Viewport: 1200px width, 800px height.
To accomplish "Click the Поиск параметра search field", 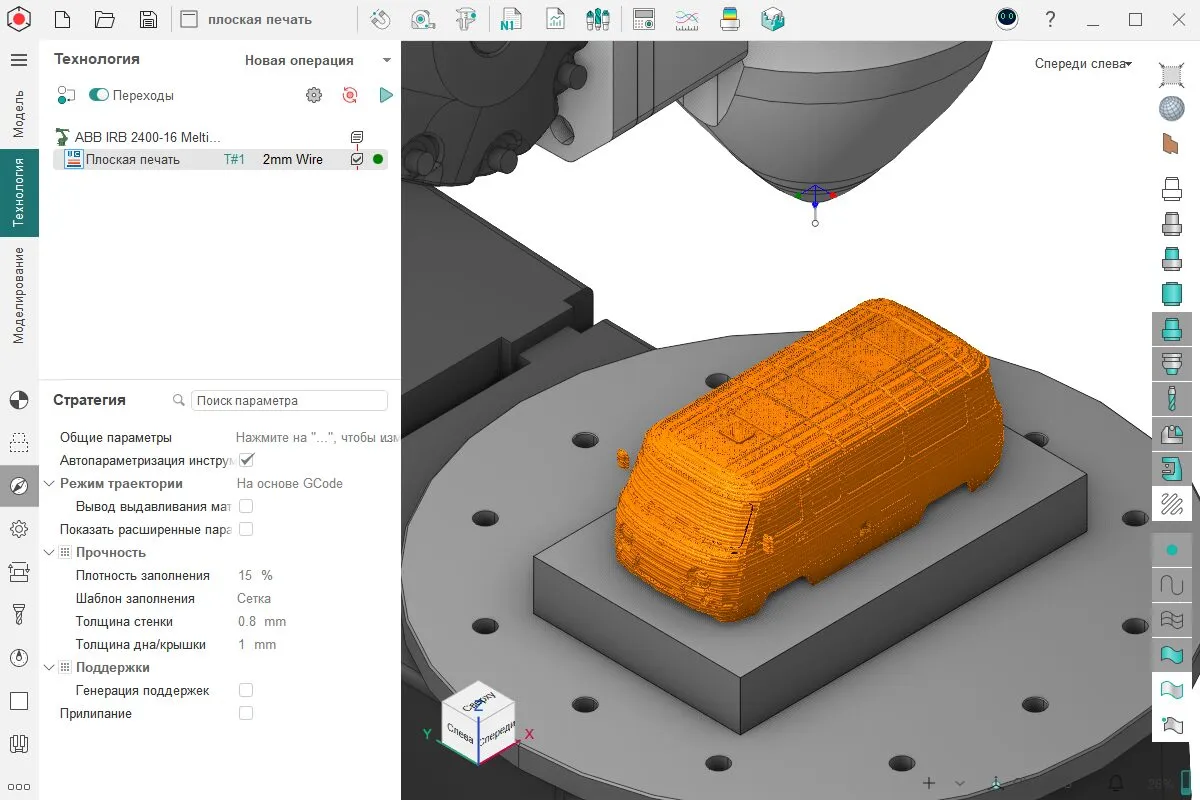I will tap(288, 401).
